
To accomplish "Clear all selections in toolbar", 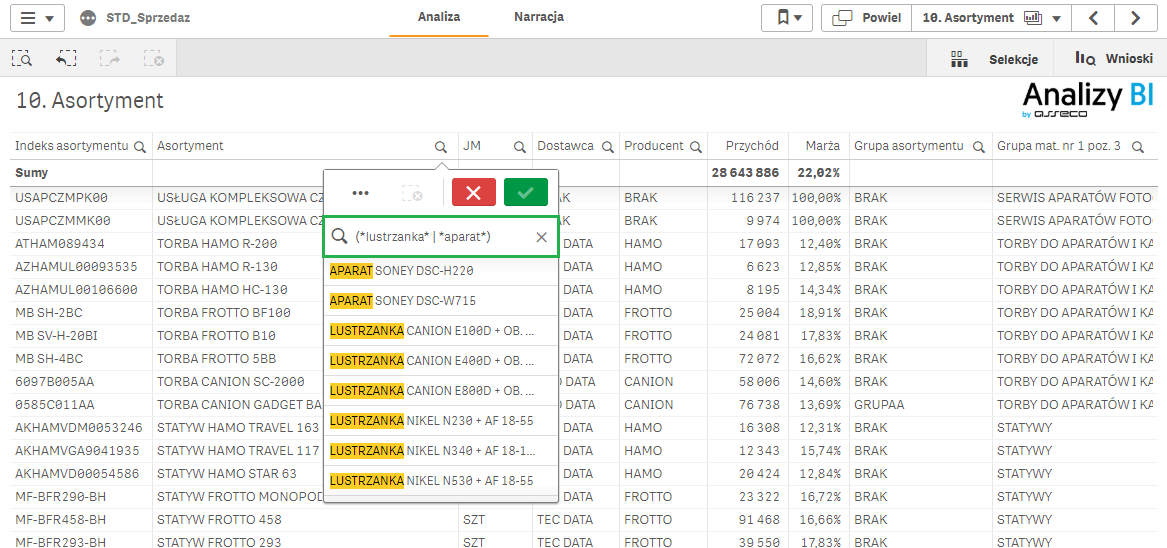I will (x=153, y=59).
